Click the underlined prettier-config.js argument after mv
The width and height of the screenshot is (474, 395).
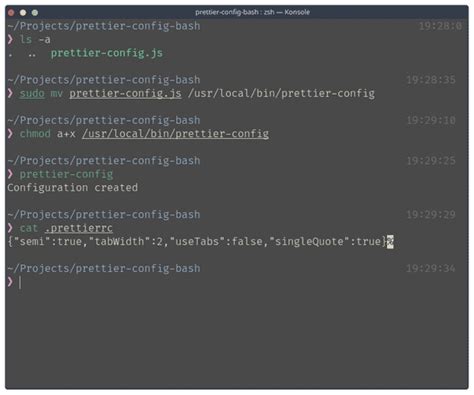tap(125, 94)
